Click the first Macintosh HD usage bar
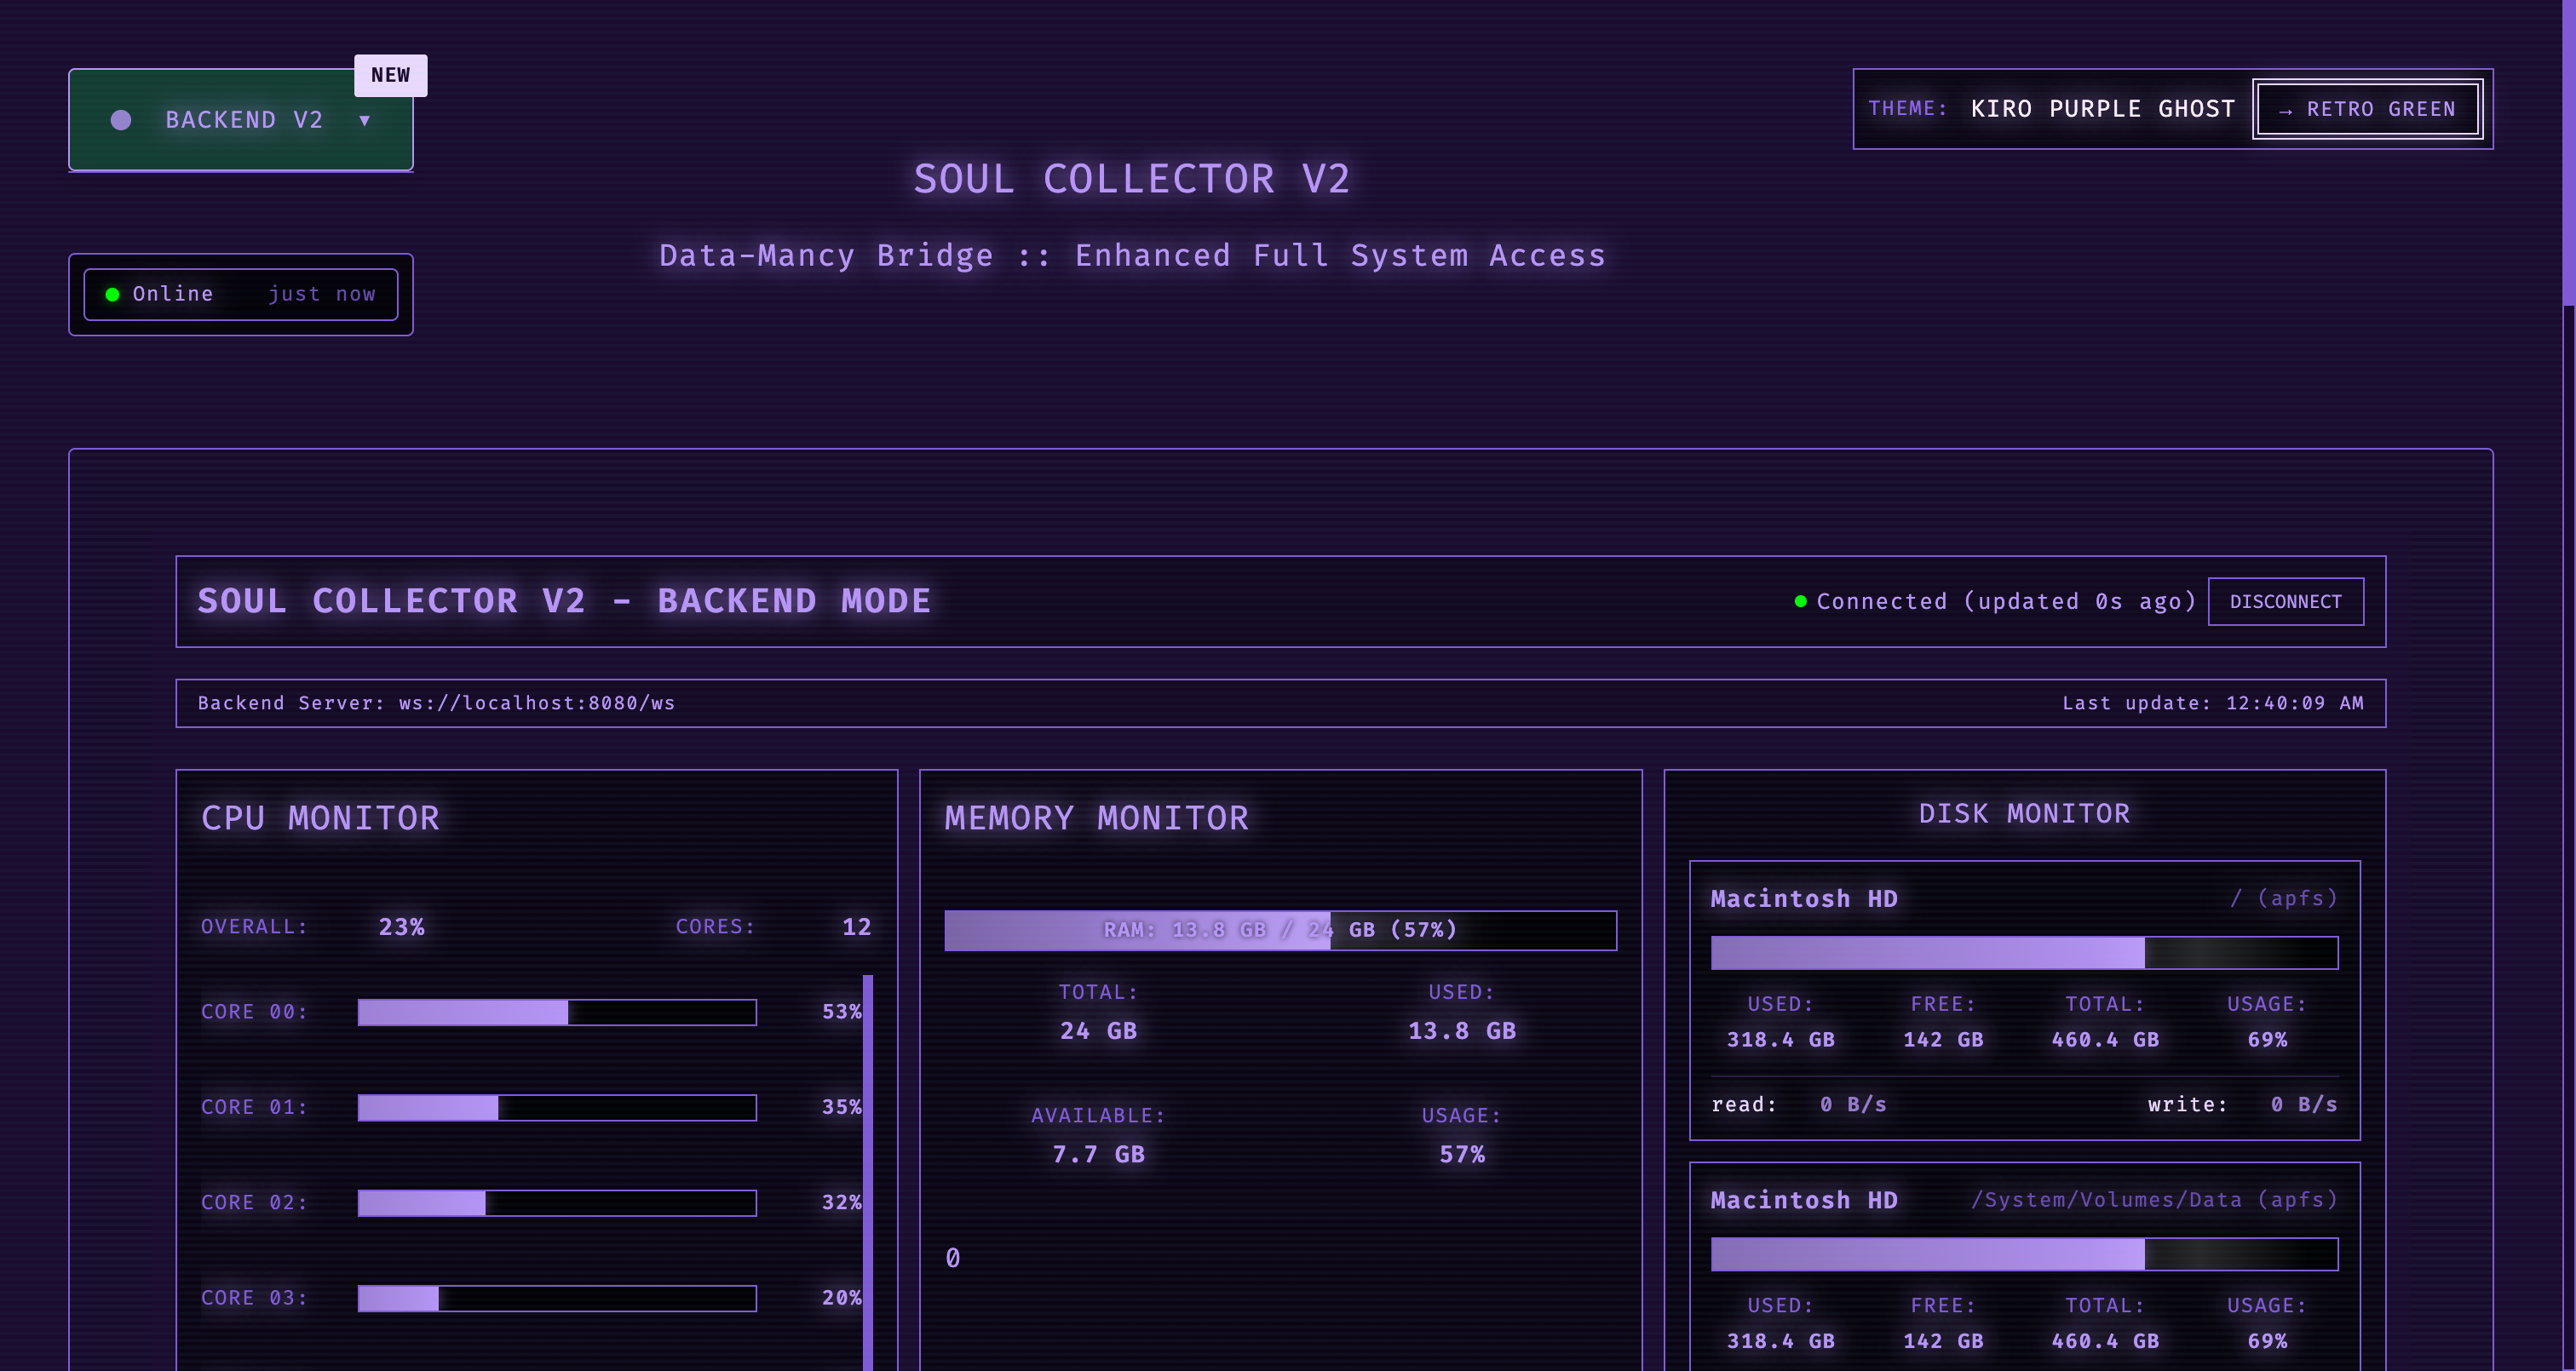Image resolution: width=2576 pixels, height=1371 pixels. click(2024, 953)
